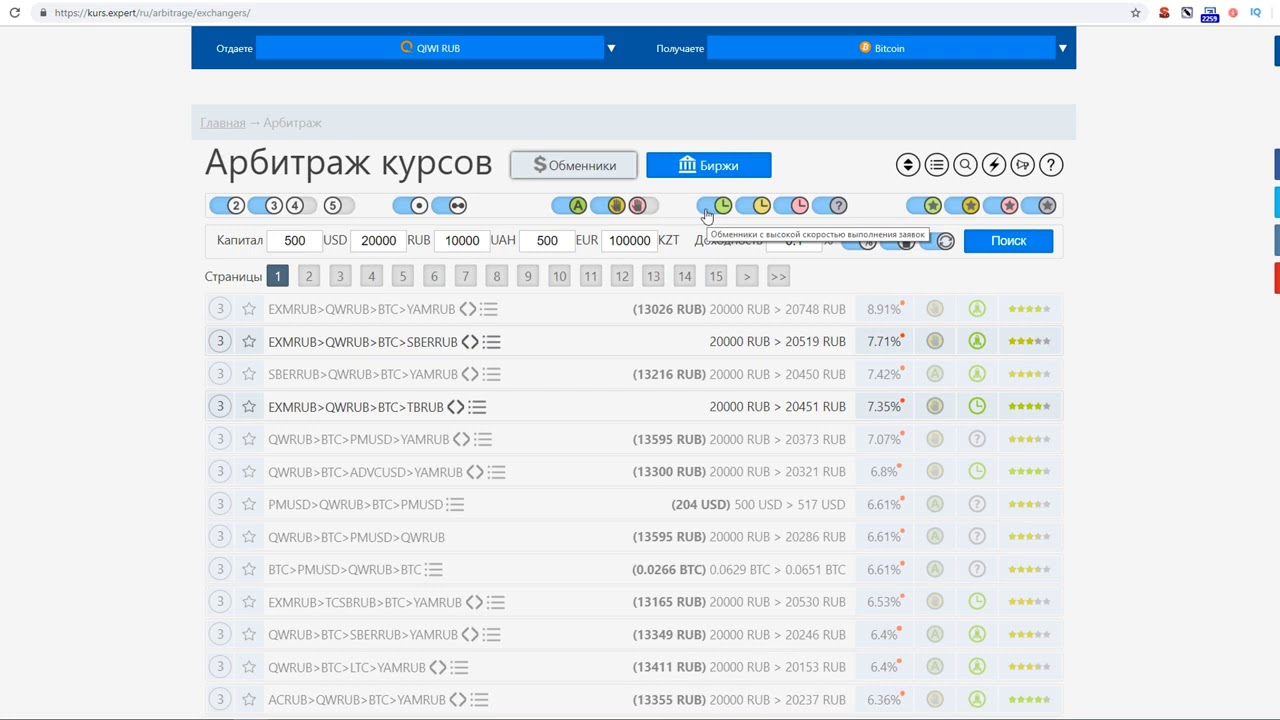Go to results page 2
The width and height of the screenshot is (1280, 720).
(x=309, y=276)
